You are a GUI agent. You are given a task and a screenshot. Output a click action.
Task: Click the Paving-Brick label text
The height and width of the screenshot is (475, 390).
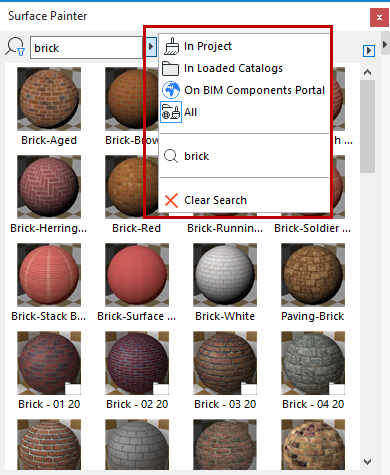pos(313,316)
